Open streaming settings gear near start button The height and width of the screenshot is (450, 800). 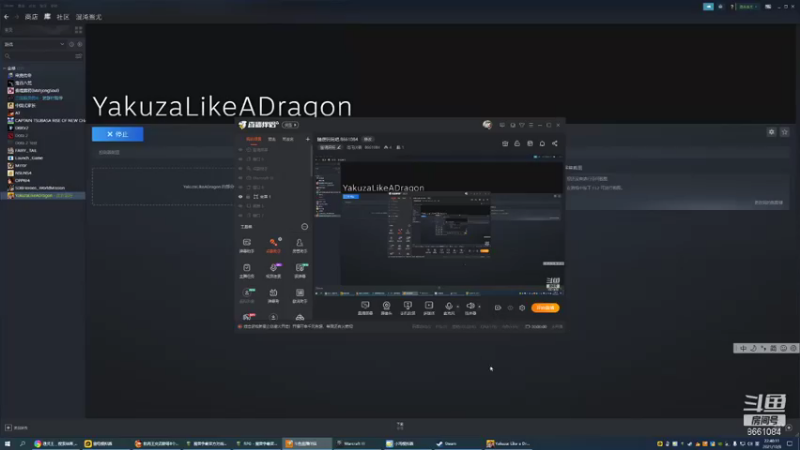pyautogui.click(x=522, y=308)
